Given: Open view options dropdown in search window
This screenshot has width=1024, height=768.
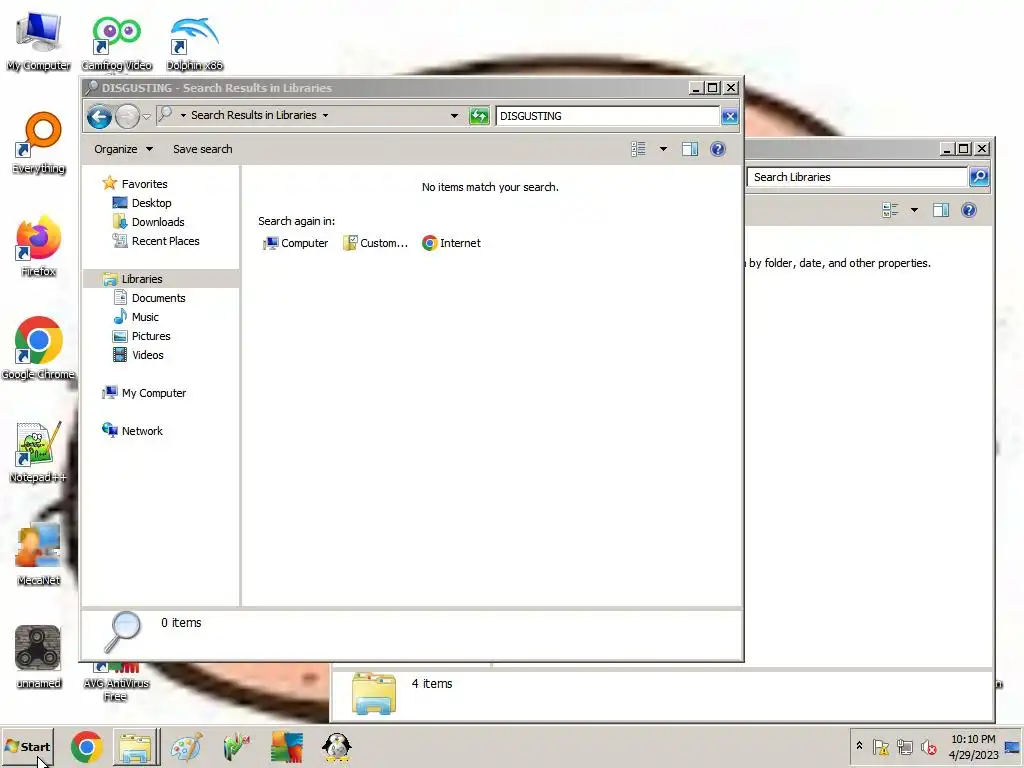Looking at the screenshot, I should coord(663,149).
